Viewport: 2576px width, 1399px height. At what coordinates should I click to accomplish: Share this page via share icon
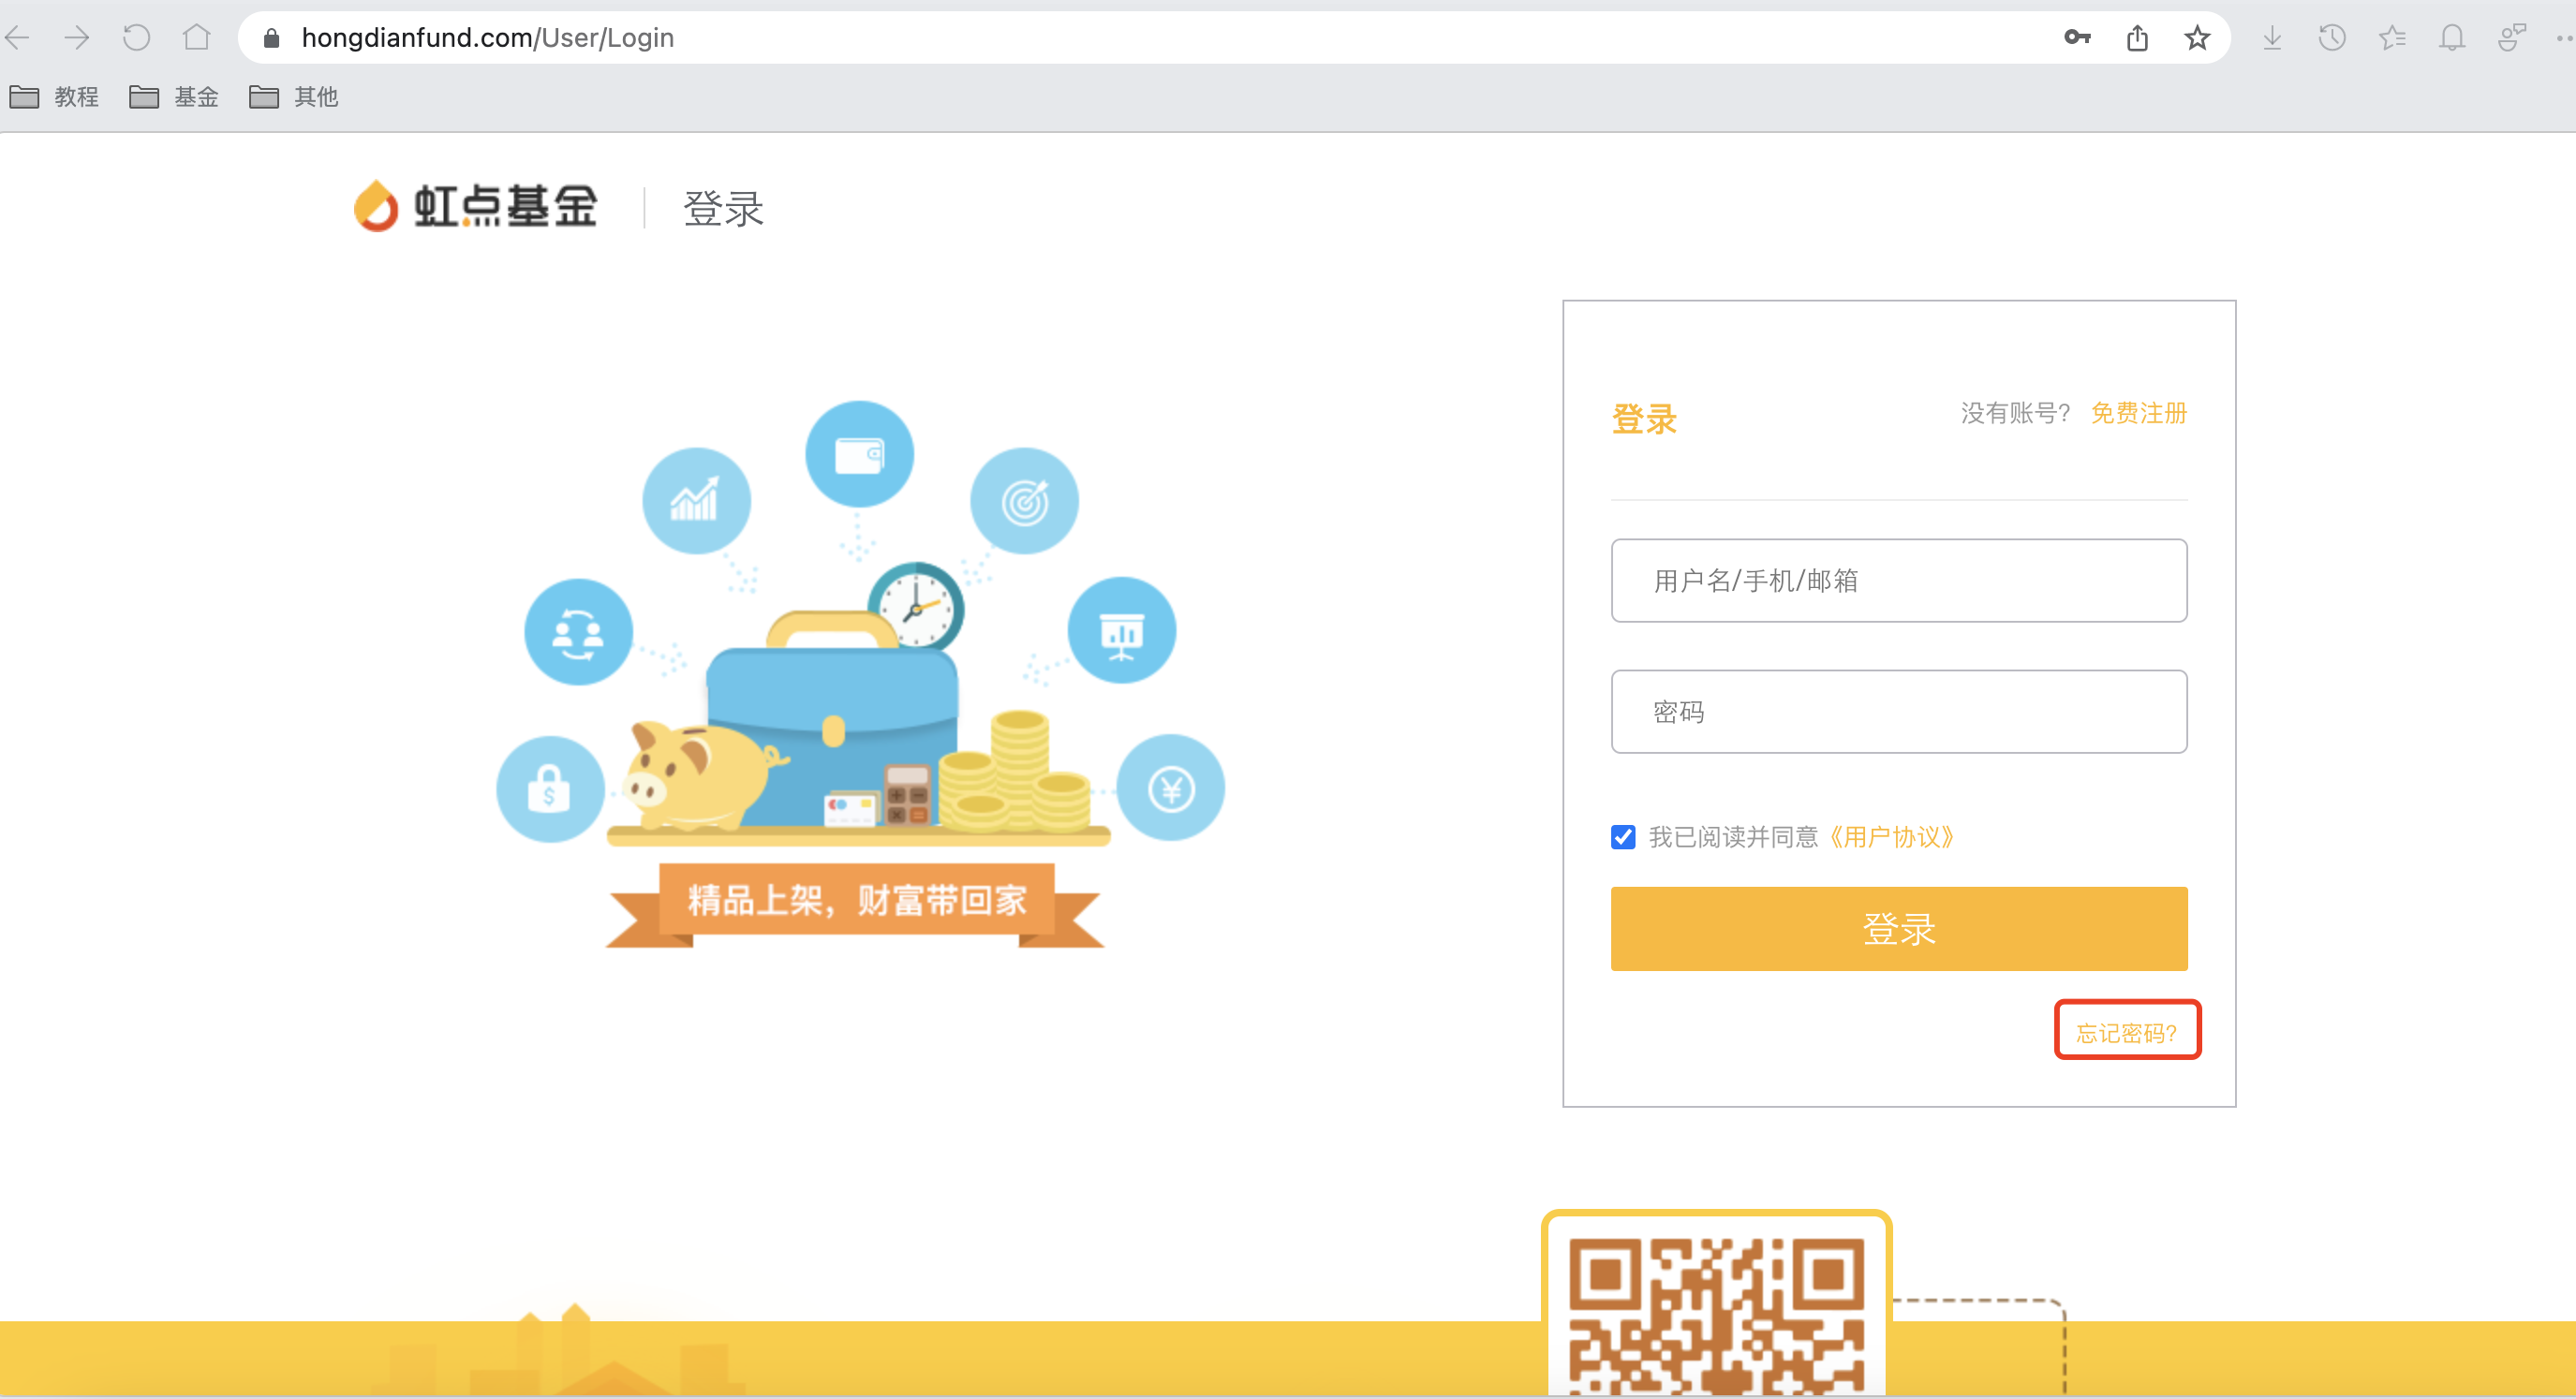(x=2137, y=38)
